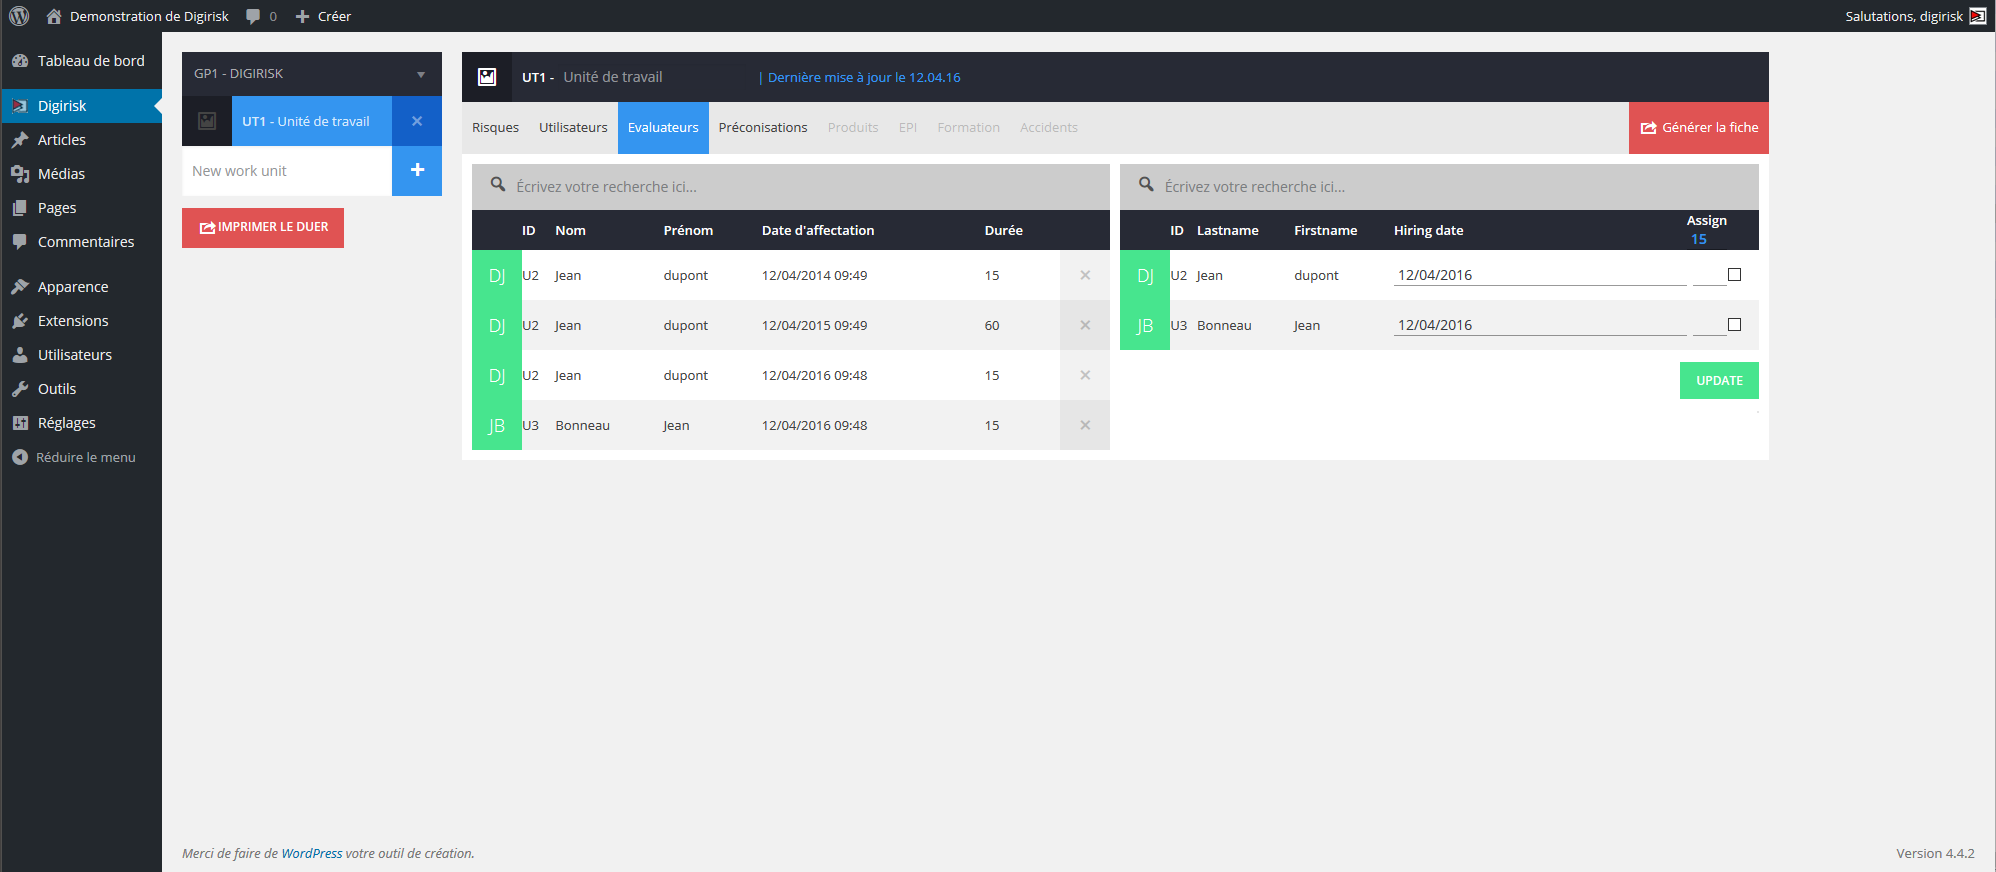The height and width of the screenshot is (872, 1996).
Task: Open Digirisk menu item in sidebar
Action: pos(81,106)
